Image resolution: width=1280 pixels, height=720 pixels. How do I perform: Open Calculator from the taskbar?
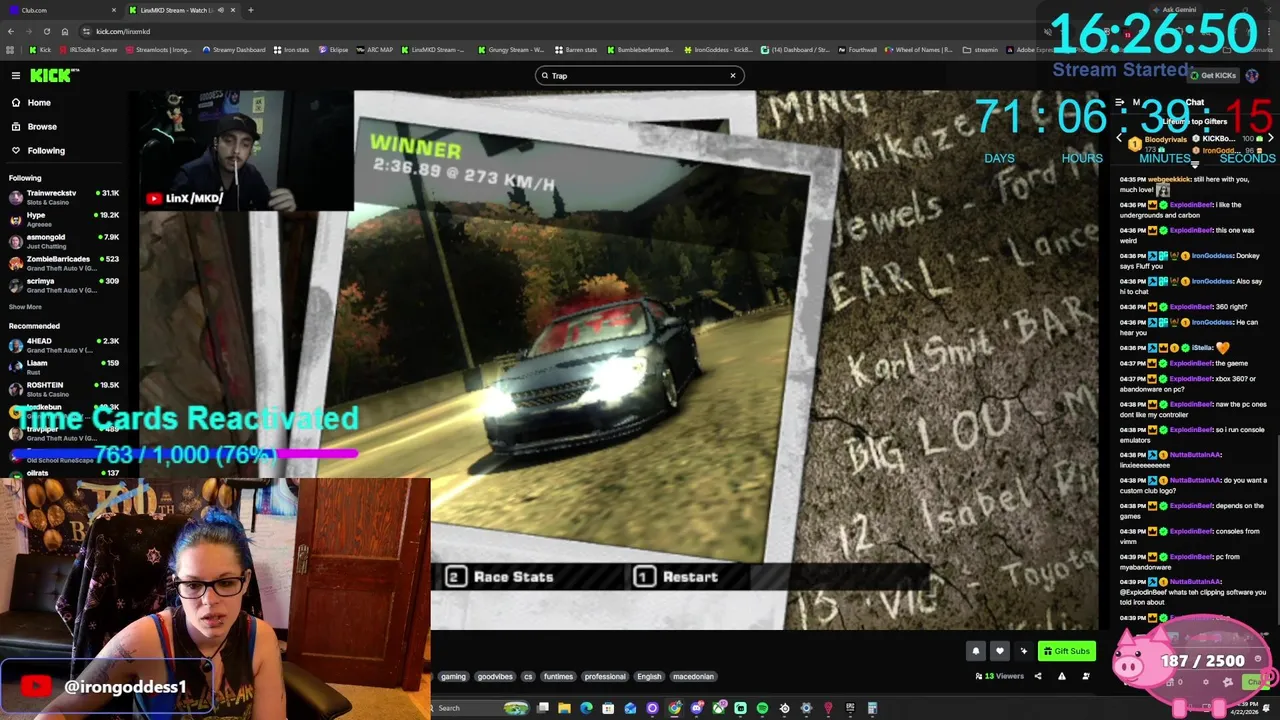point(872,708)
